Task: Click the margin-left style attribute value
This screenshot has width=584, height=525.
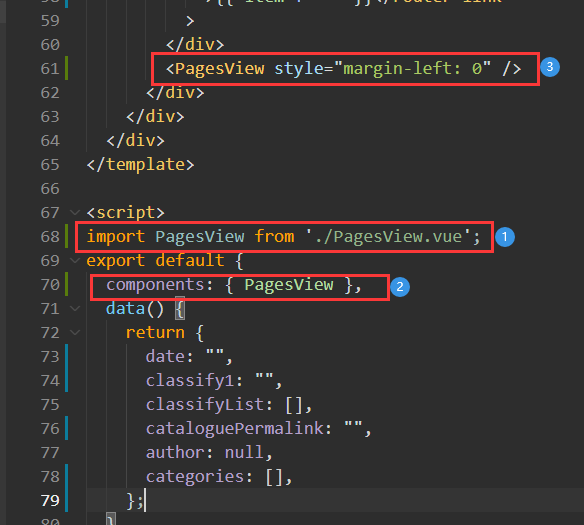Action: [x=412, y=69]
